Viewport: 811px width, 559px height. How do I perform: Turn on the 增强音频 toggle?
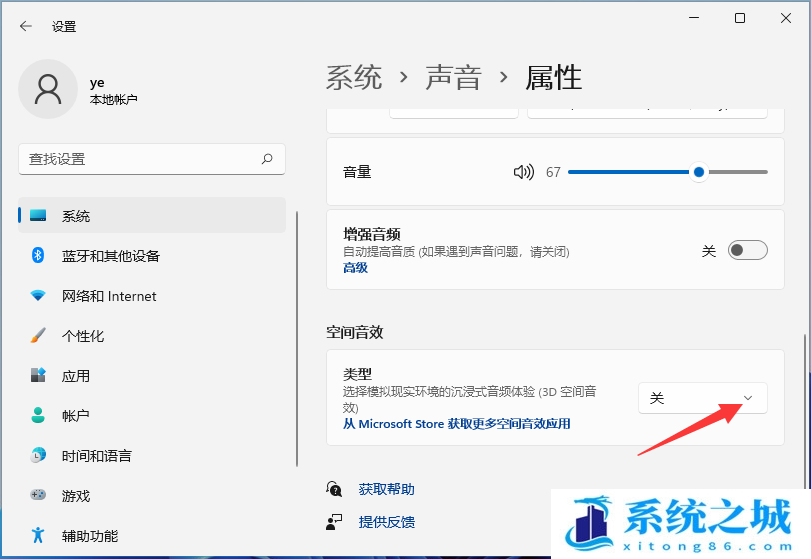point(747,250)
